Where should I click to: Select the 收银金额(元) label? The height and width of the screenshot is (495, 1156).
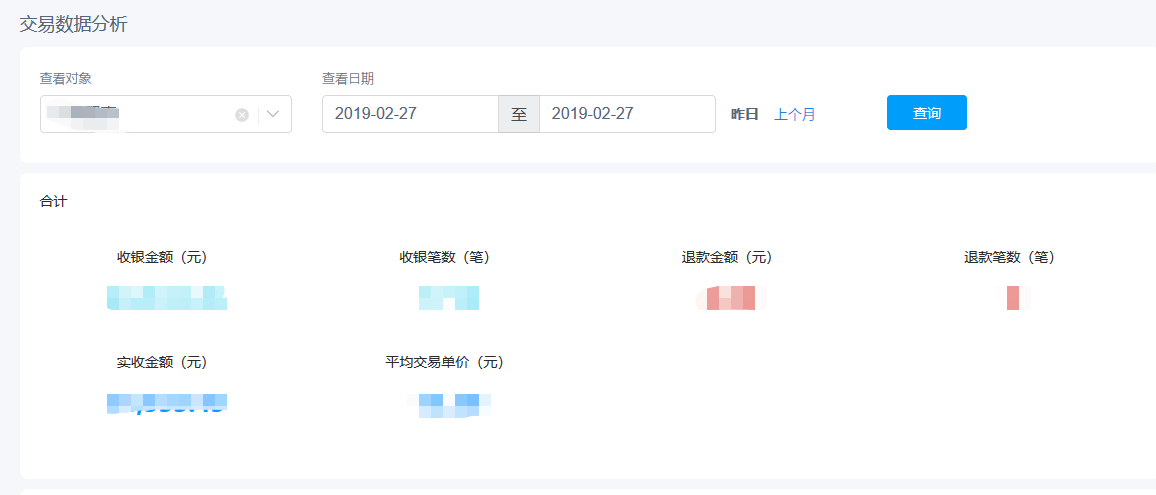(x=162, y=257)
